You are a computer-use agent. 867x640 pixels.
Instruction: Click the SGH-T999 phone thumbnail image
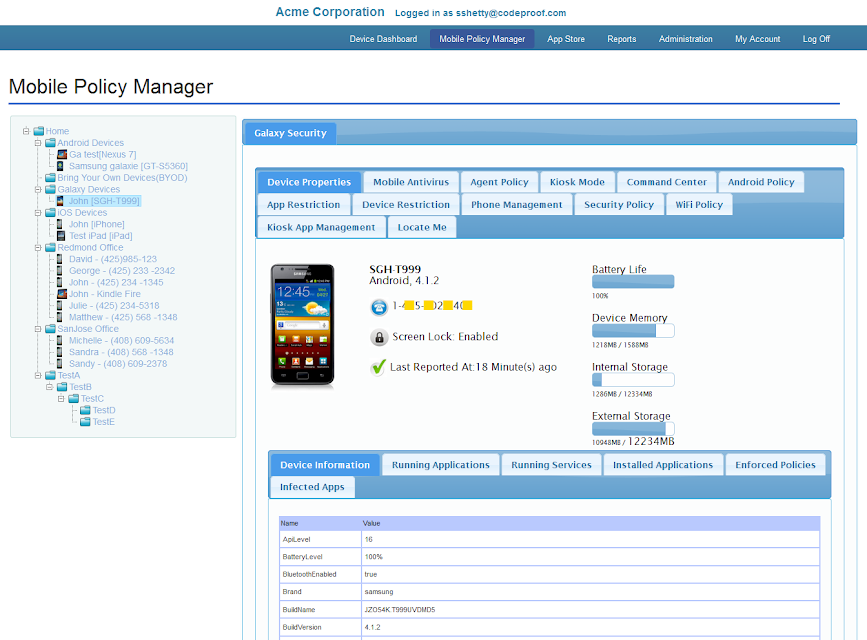[302, 325]
